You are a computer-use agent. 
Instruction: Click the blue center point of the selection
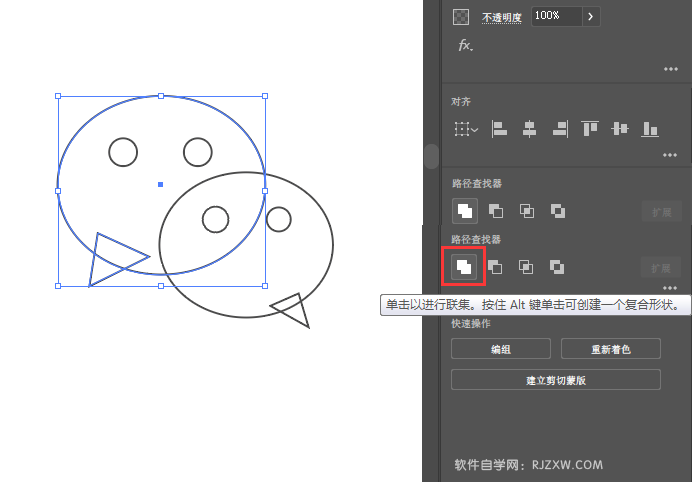coord(160,185)
